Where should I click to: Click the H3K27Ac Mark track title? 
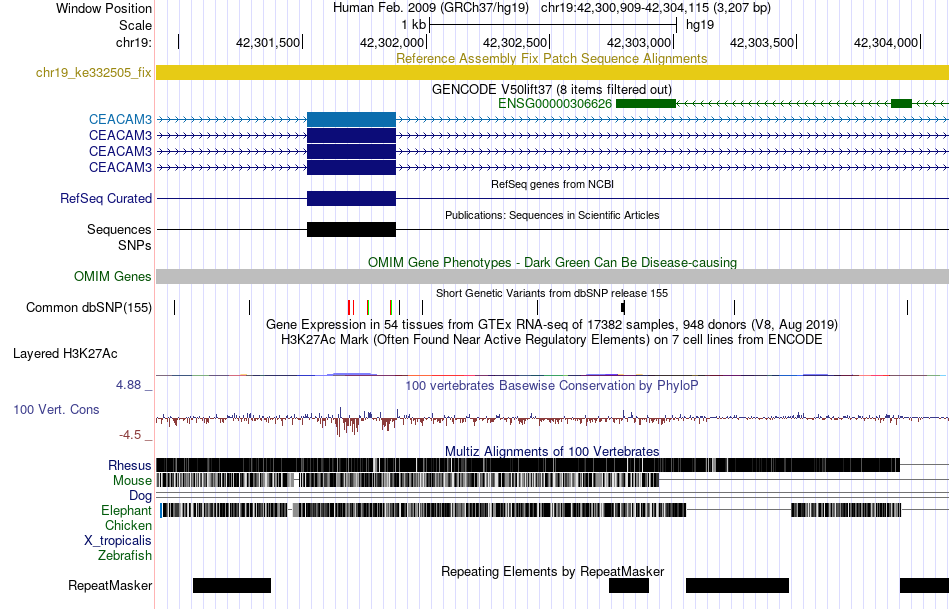[x=552, y=339]
